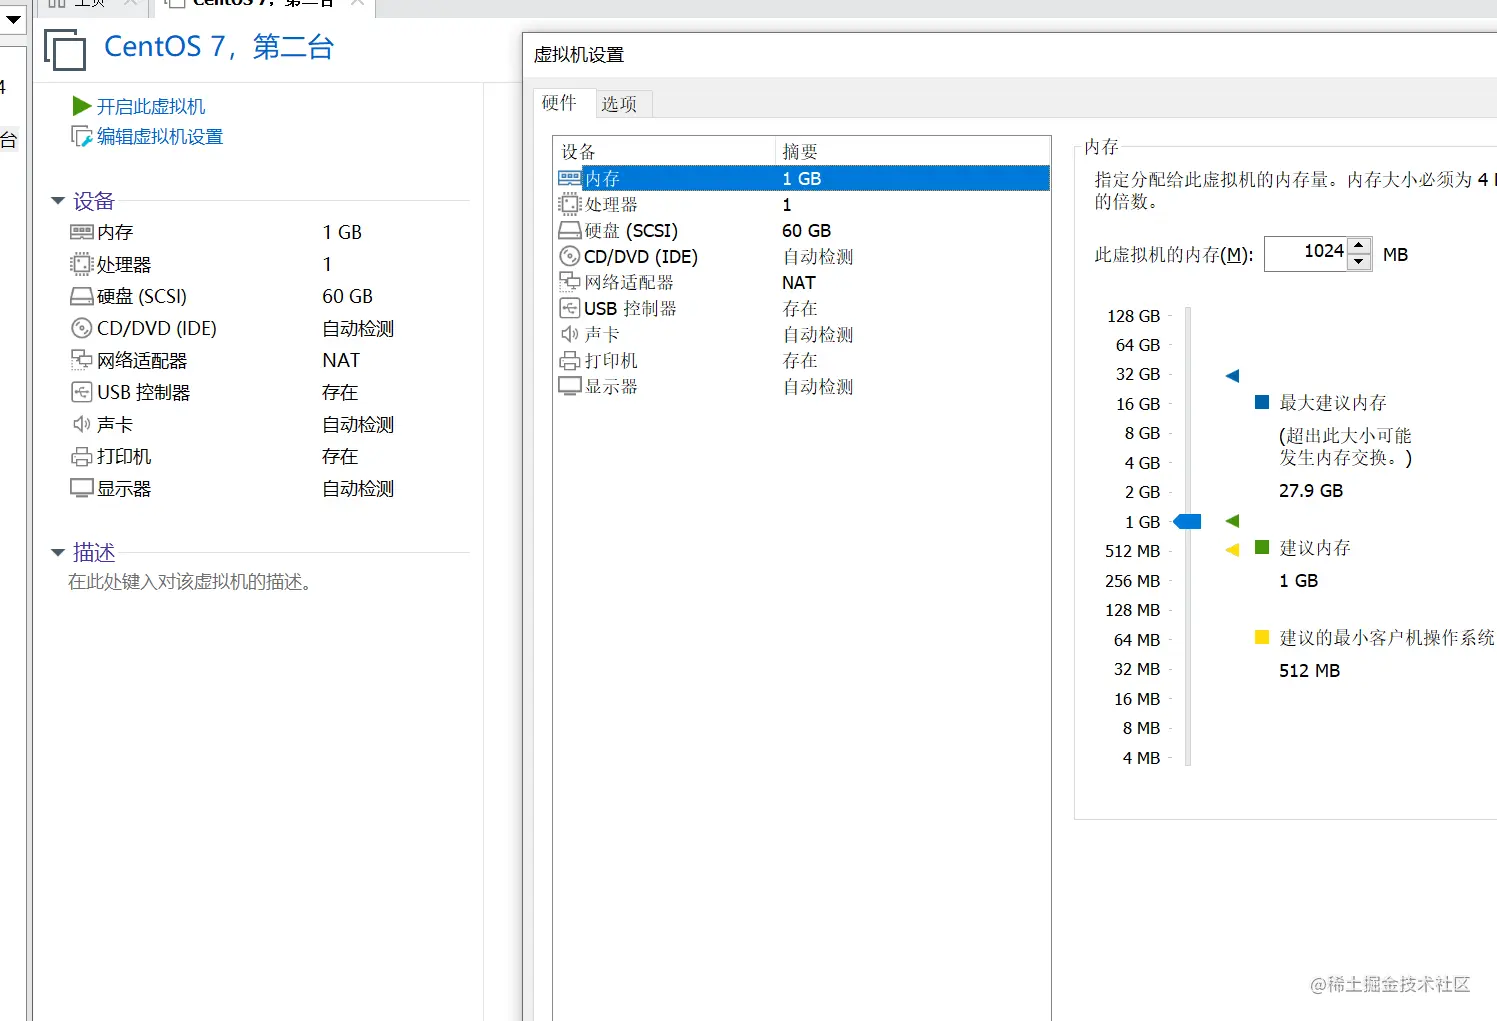Click the 内存 icon in the main window device summary

pyautogui.click(x=81, y=232)
